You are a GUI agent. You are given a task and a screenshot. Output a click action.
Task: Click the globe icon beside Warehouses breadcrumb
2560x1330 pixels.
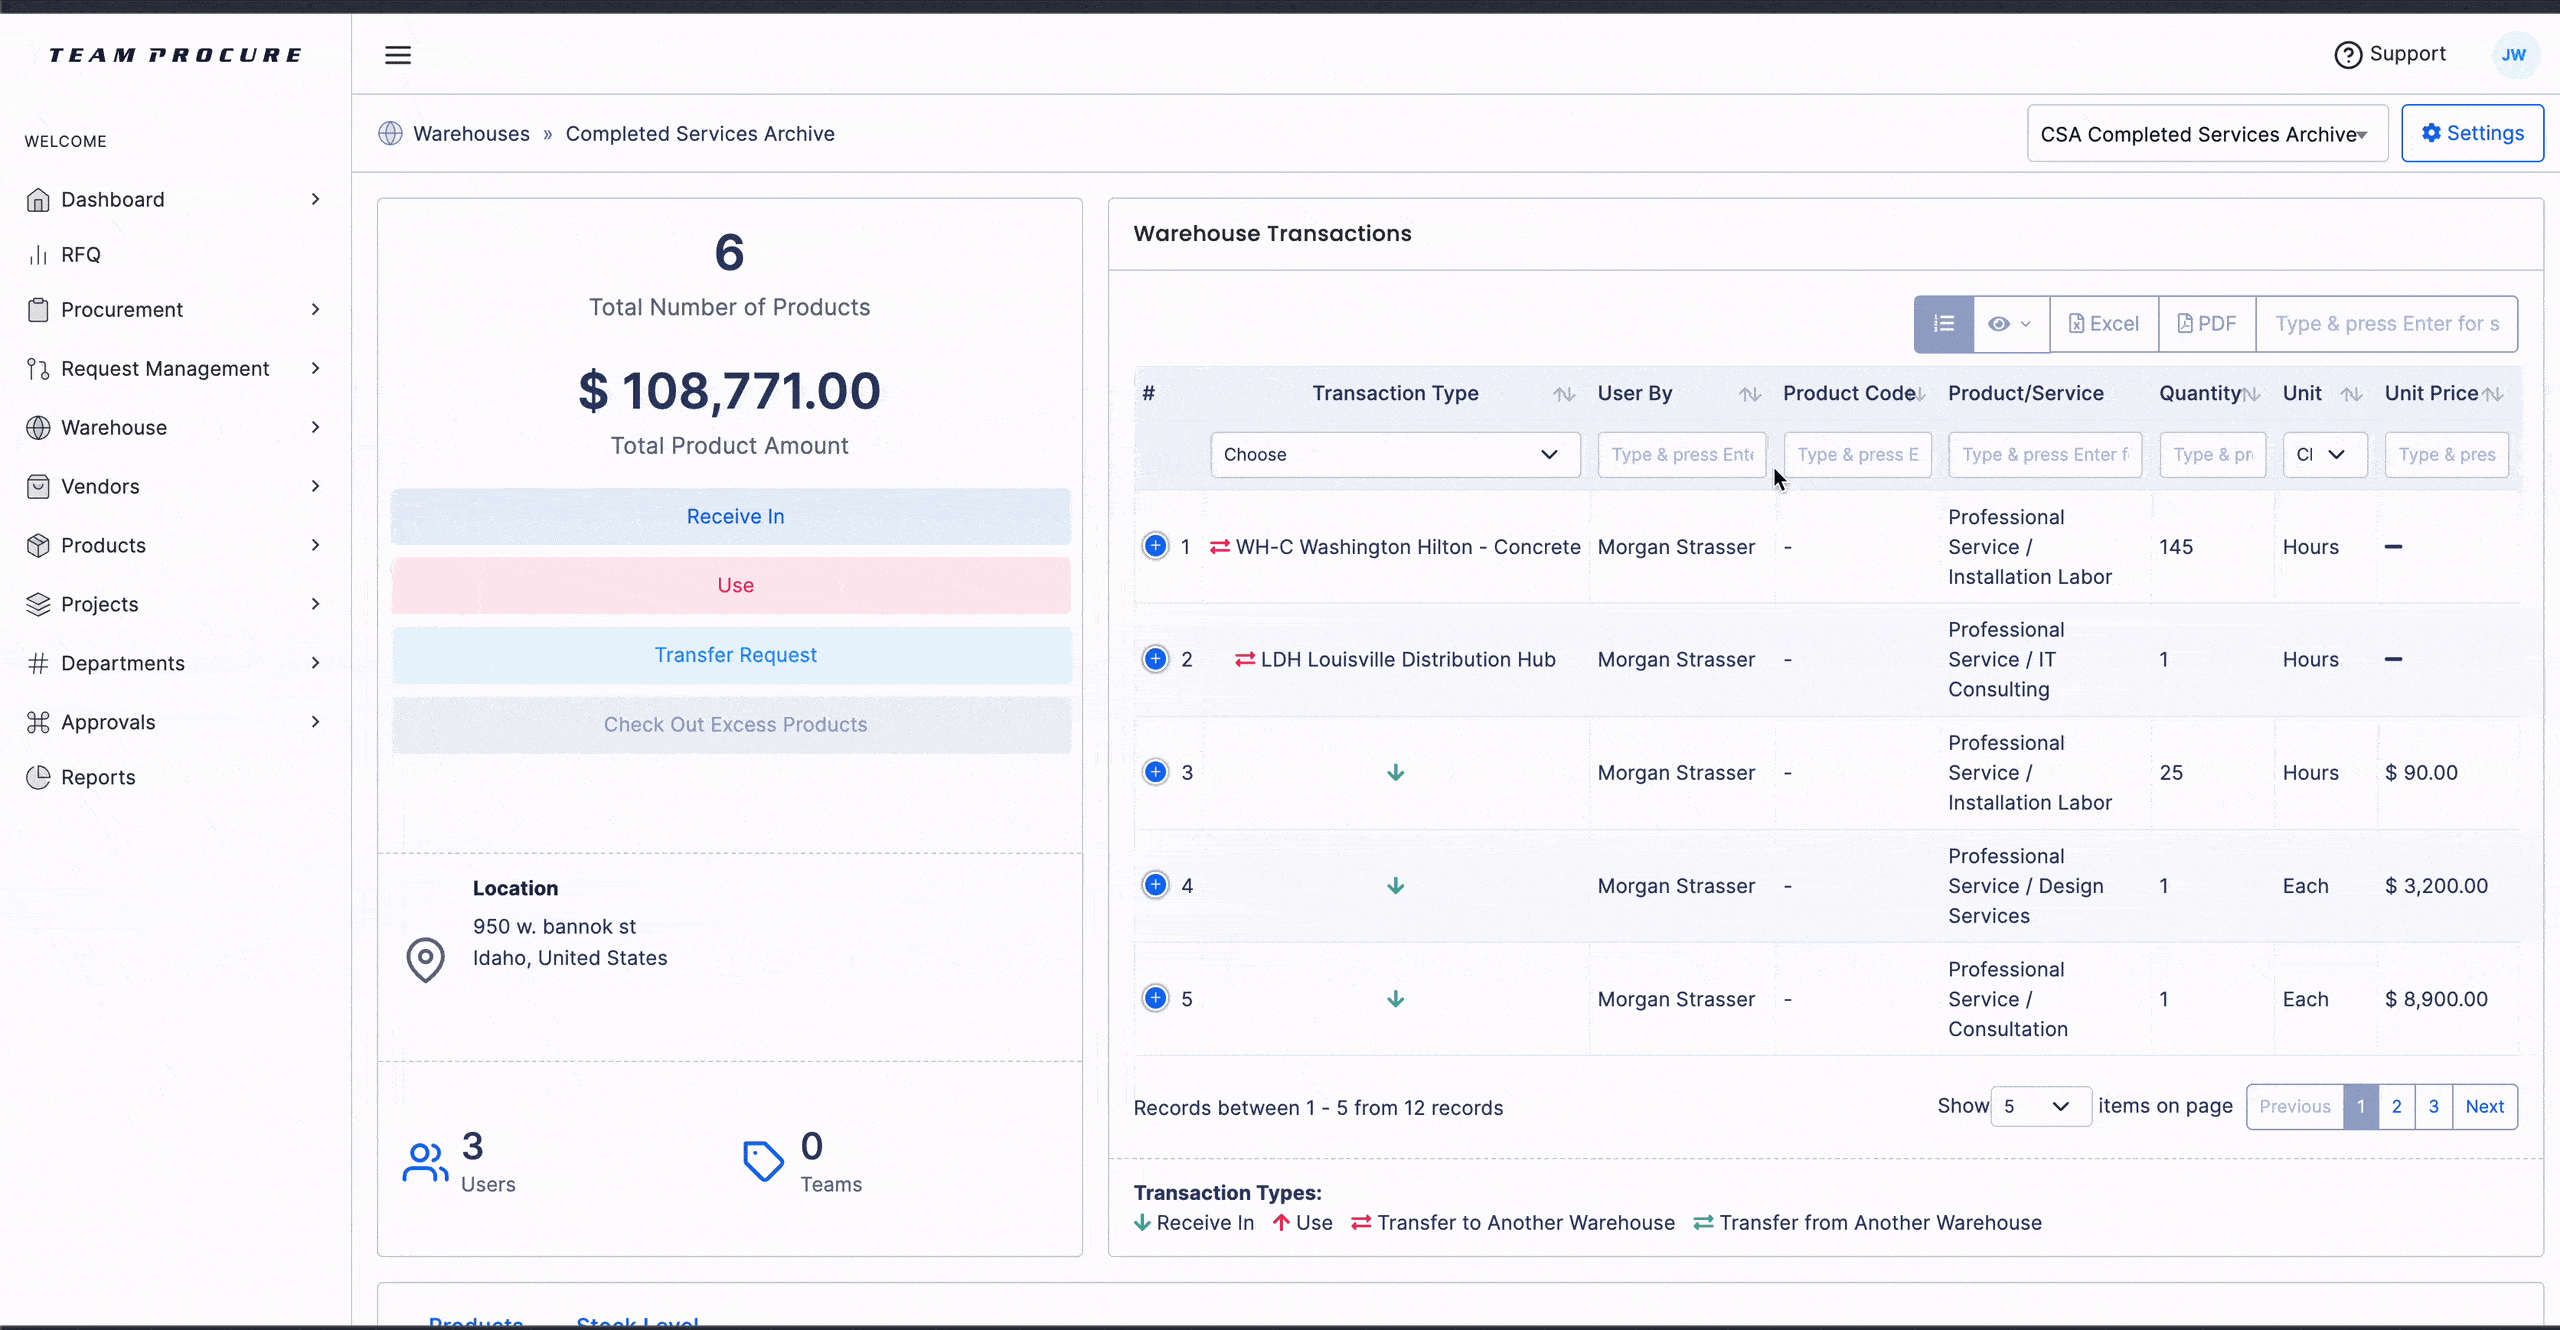coord(390,133)
